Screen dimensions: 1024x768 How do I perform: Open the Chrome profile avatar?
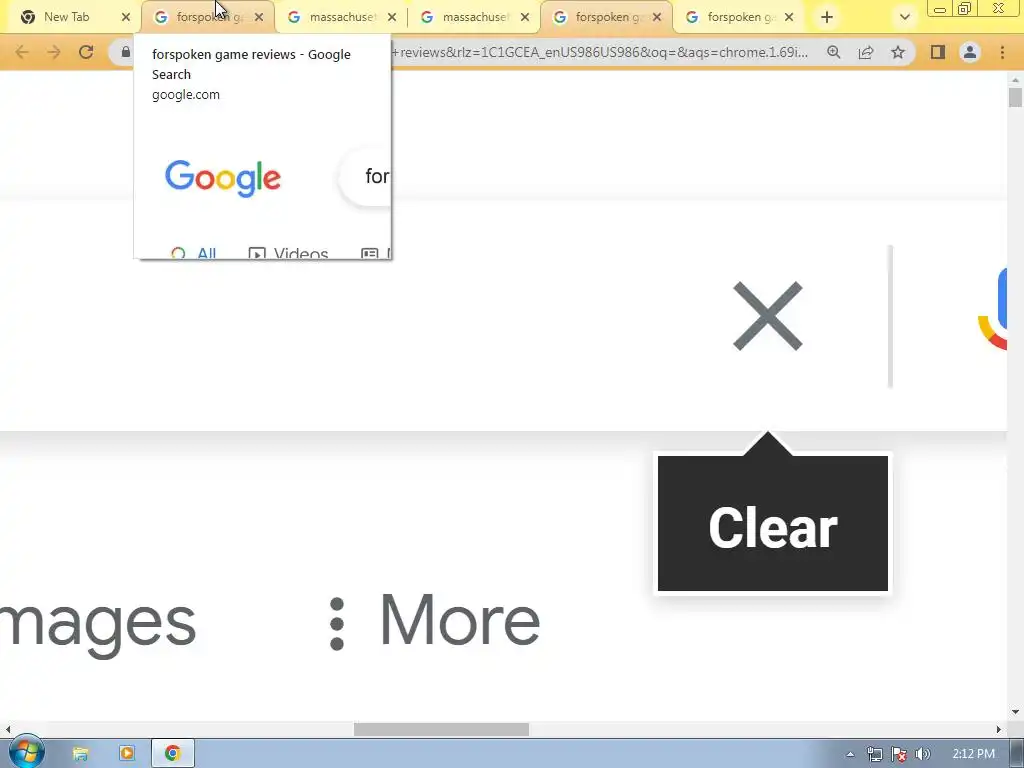point(970,52)
